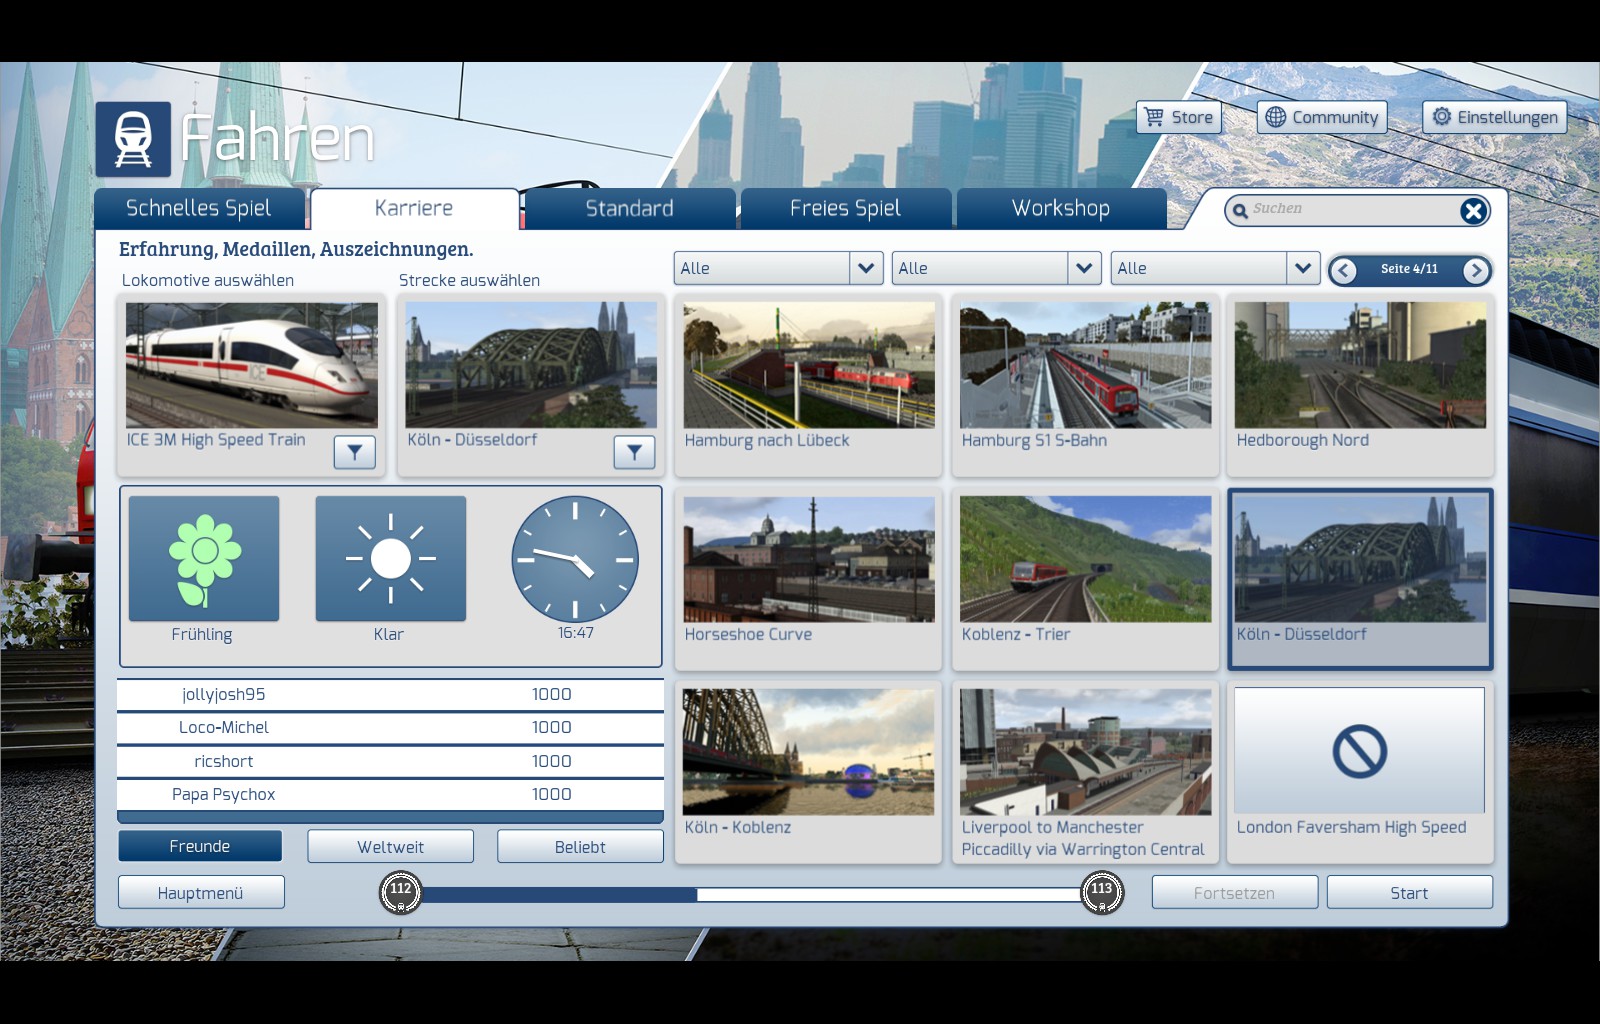Choose the highlighted Köln - Düsseldorf route in the grid
This screenshot has width=1600, height=1024.
click(1360, 579)
